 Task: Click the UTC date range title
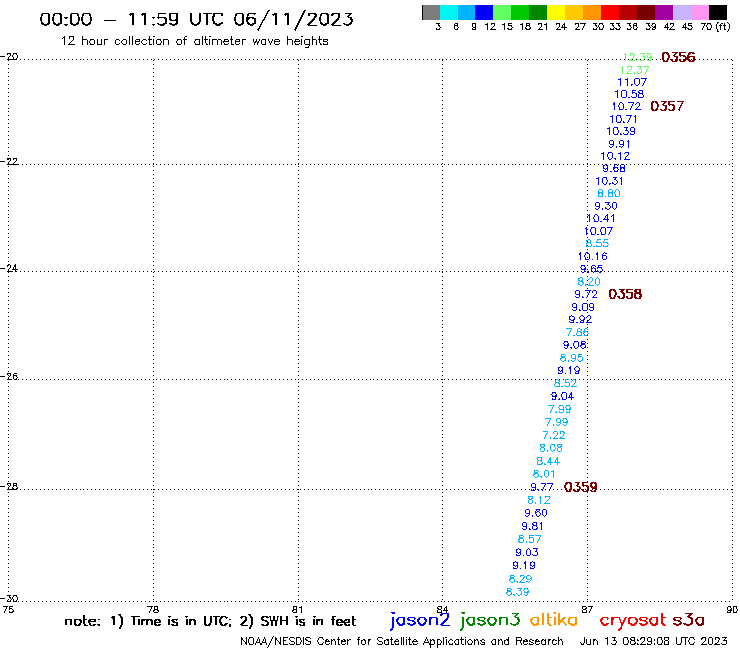(196, 19)
